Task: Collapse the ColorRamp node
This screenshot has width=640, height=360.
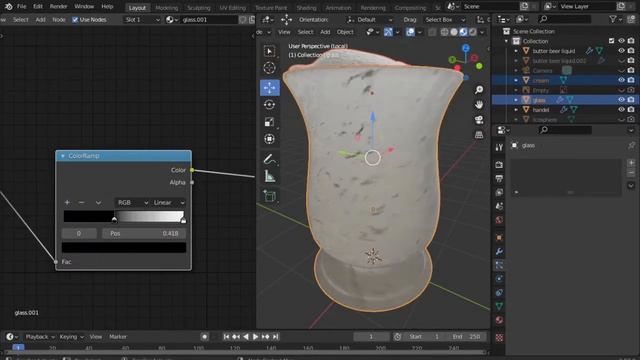Action: coord(62,156)
